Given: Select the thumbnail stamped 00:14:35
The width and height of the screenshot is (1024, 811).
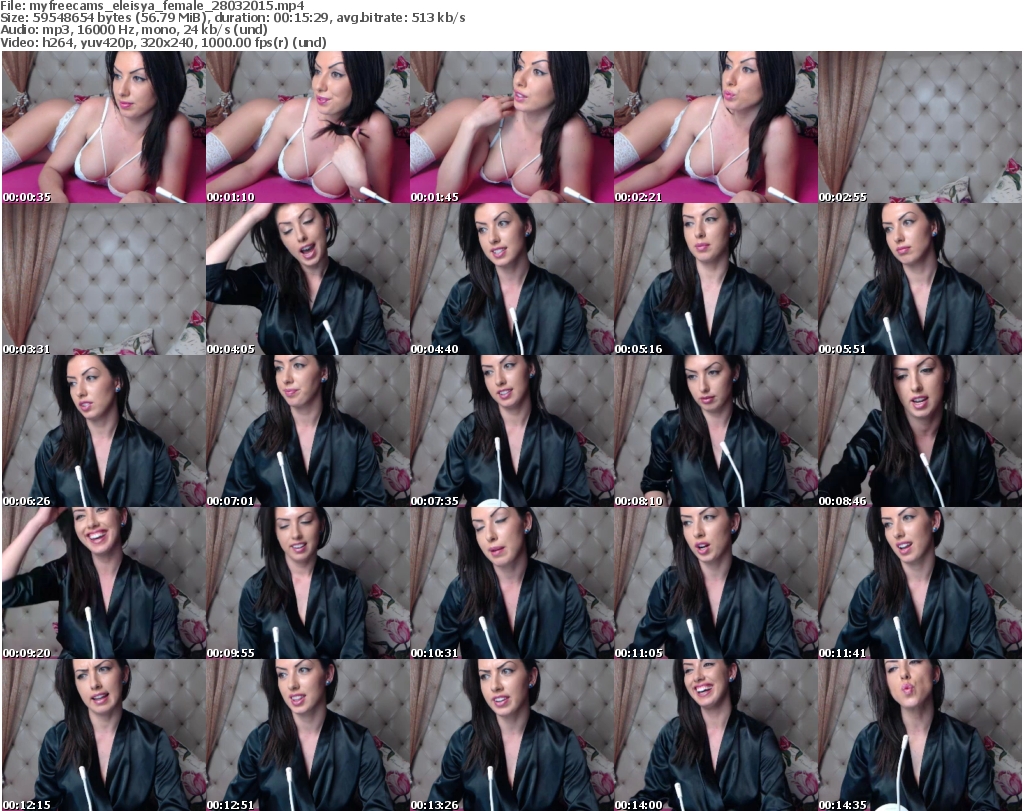Looking at the screenshot, I should [x=920, y=735].
